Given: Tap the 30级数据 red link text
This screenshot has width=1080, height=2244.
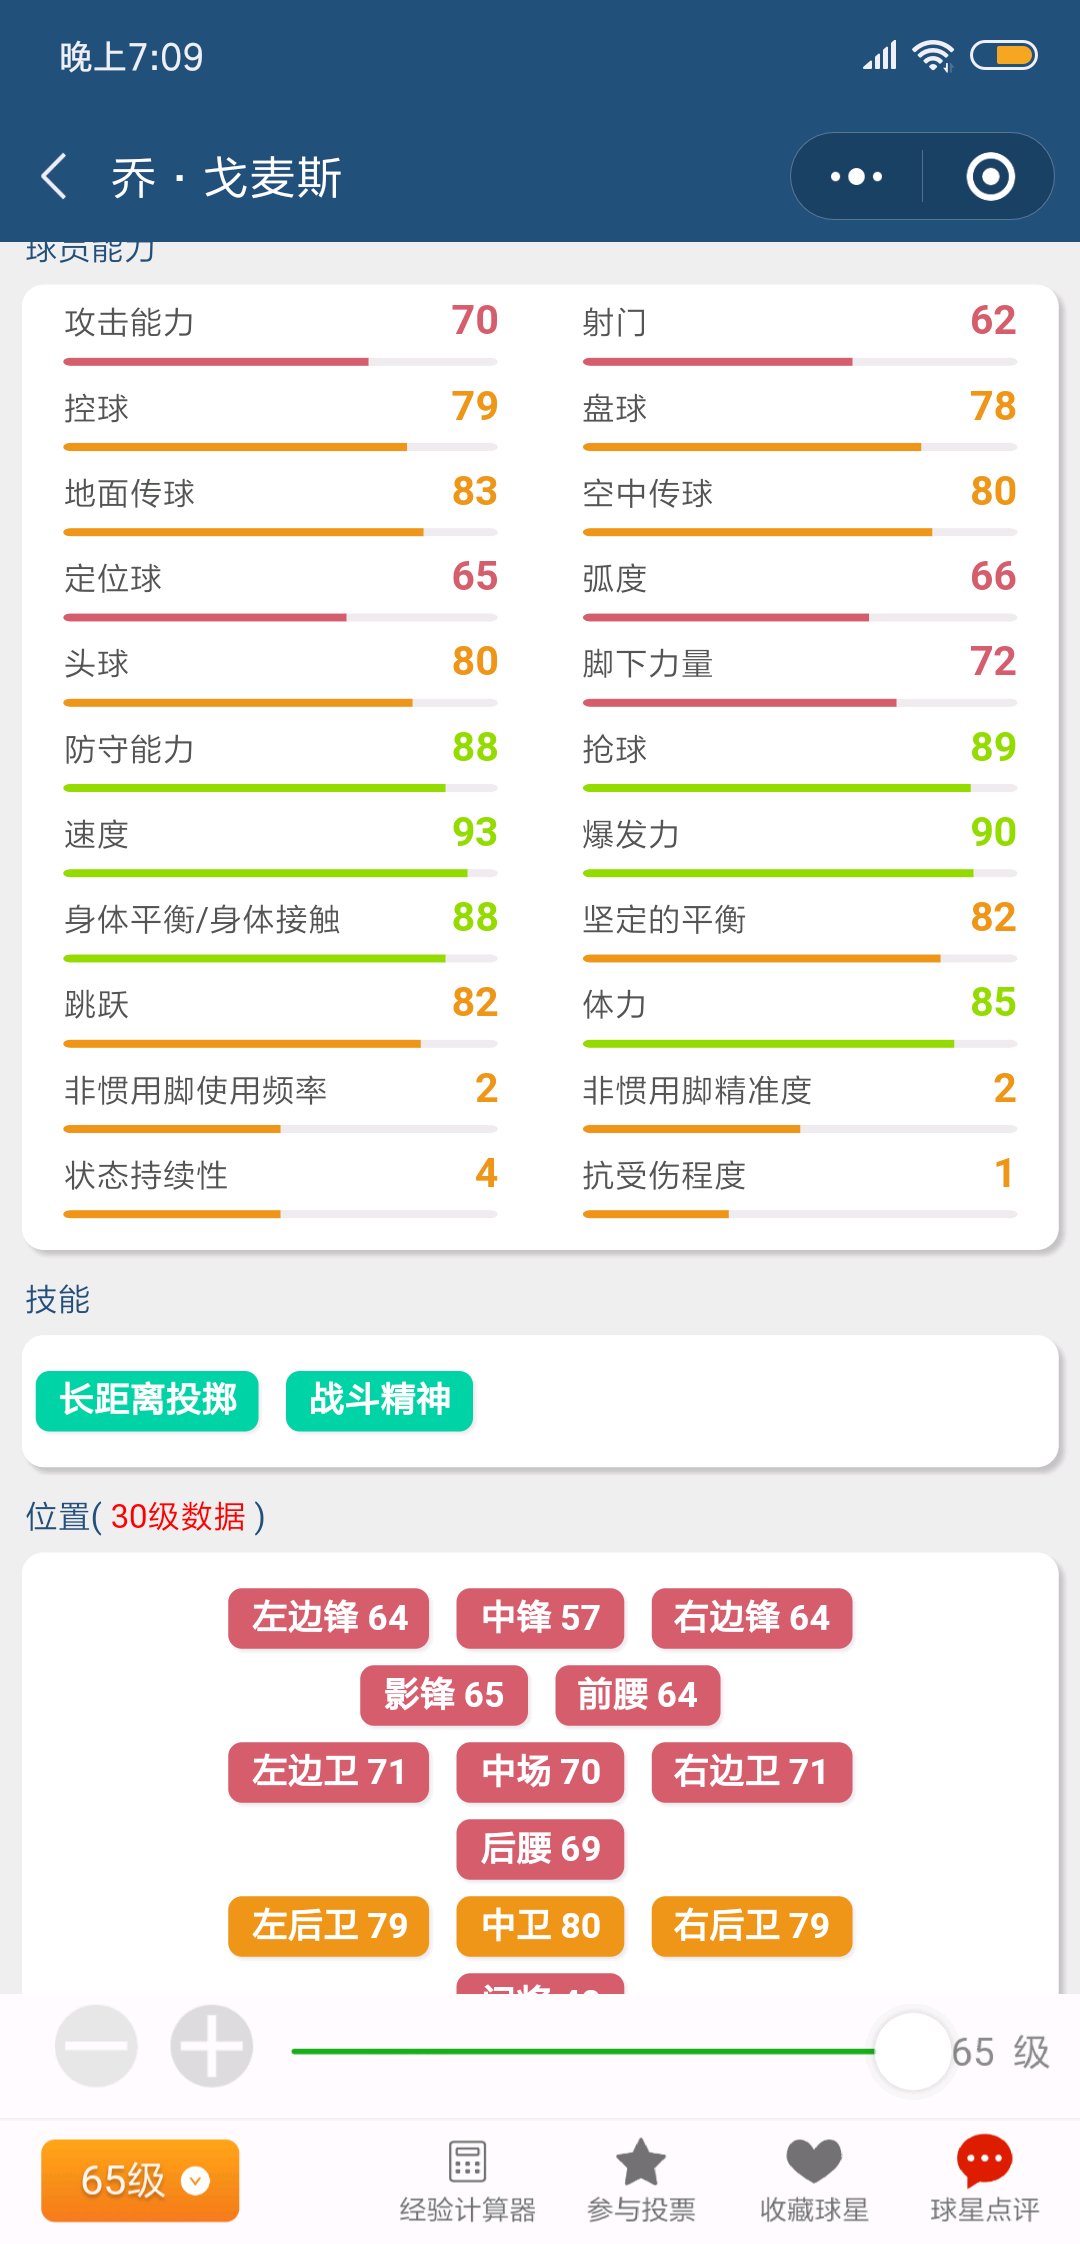Looking at the screenshot, I should 178,1517.
